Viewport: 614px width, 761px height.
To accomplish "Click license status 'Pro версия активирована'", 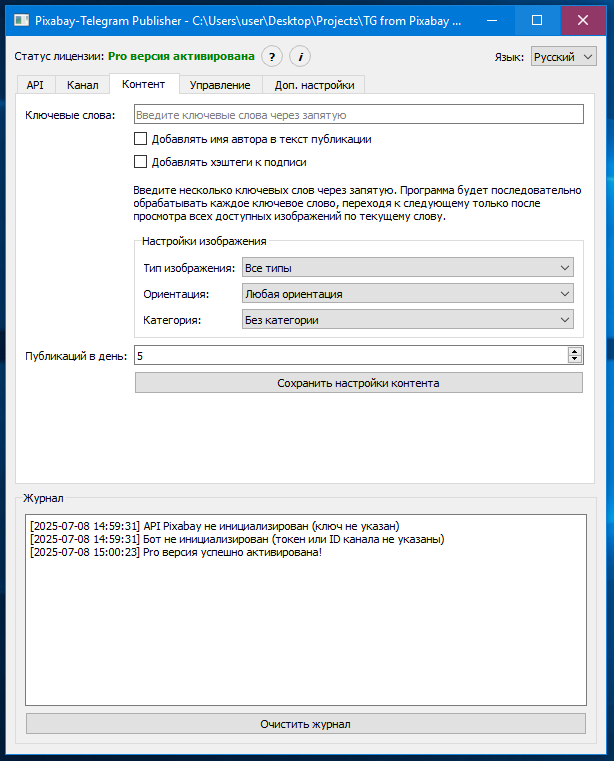I will pyautogui.click(x=181, y=56).
